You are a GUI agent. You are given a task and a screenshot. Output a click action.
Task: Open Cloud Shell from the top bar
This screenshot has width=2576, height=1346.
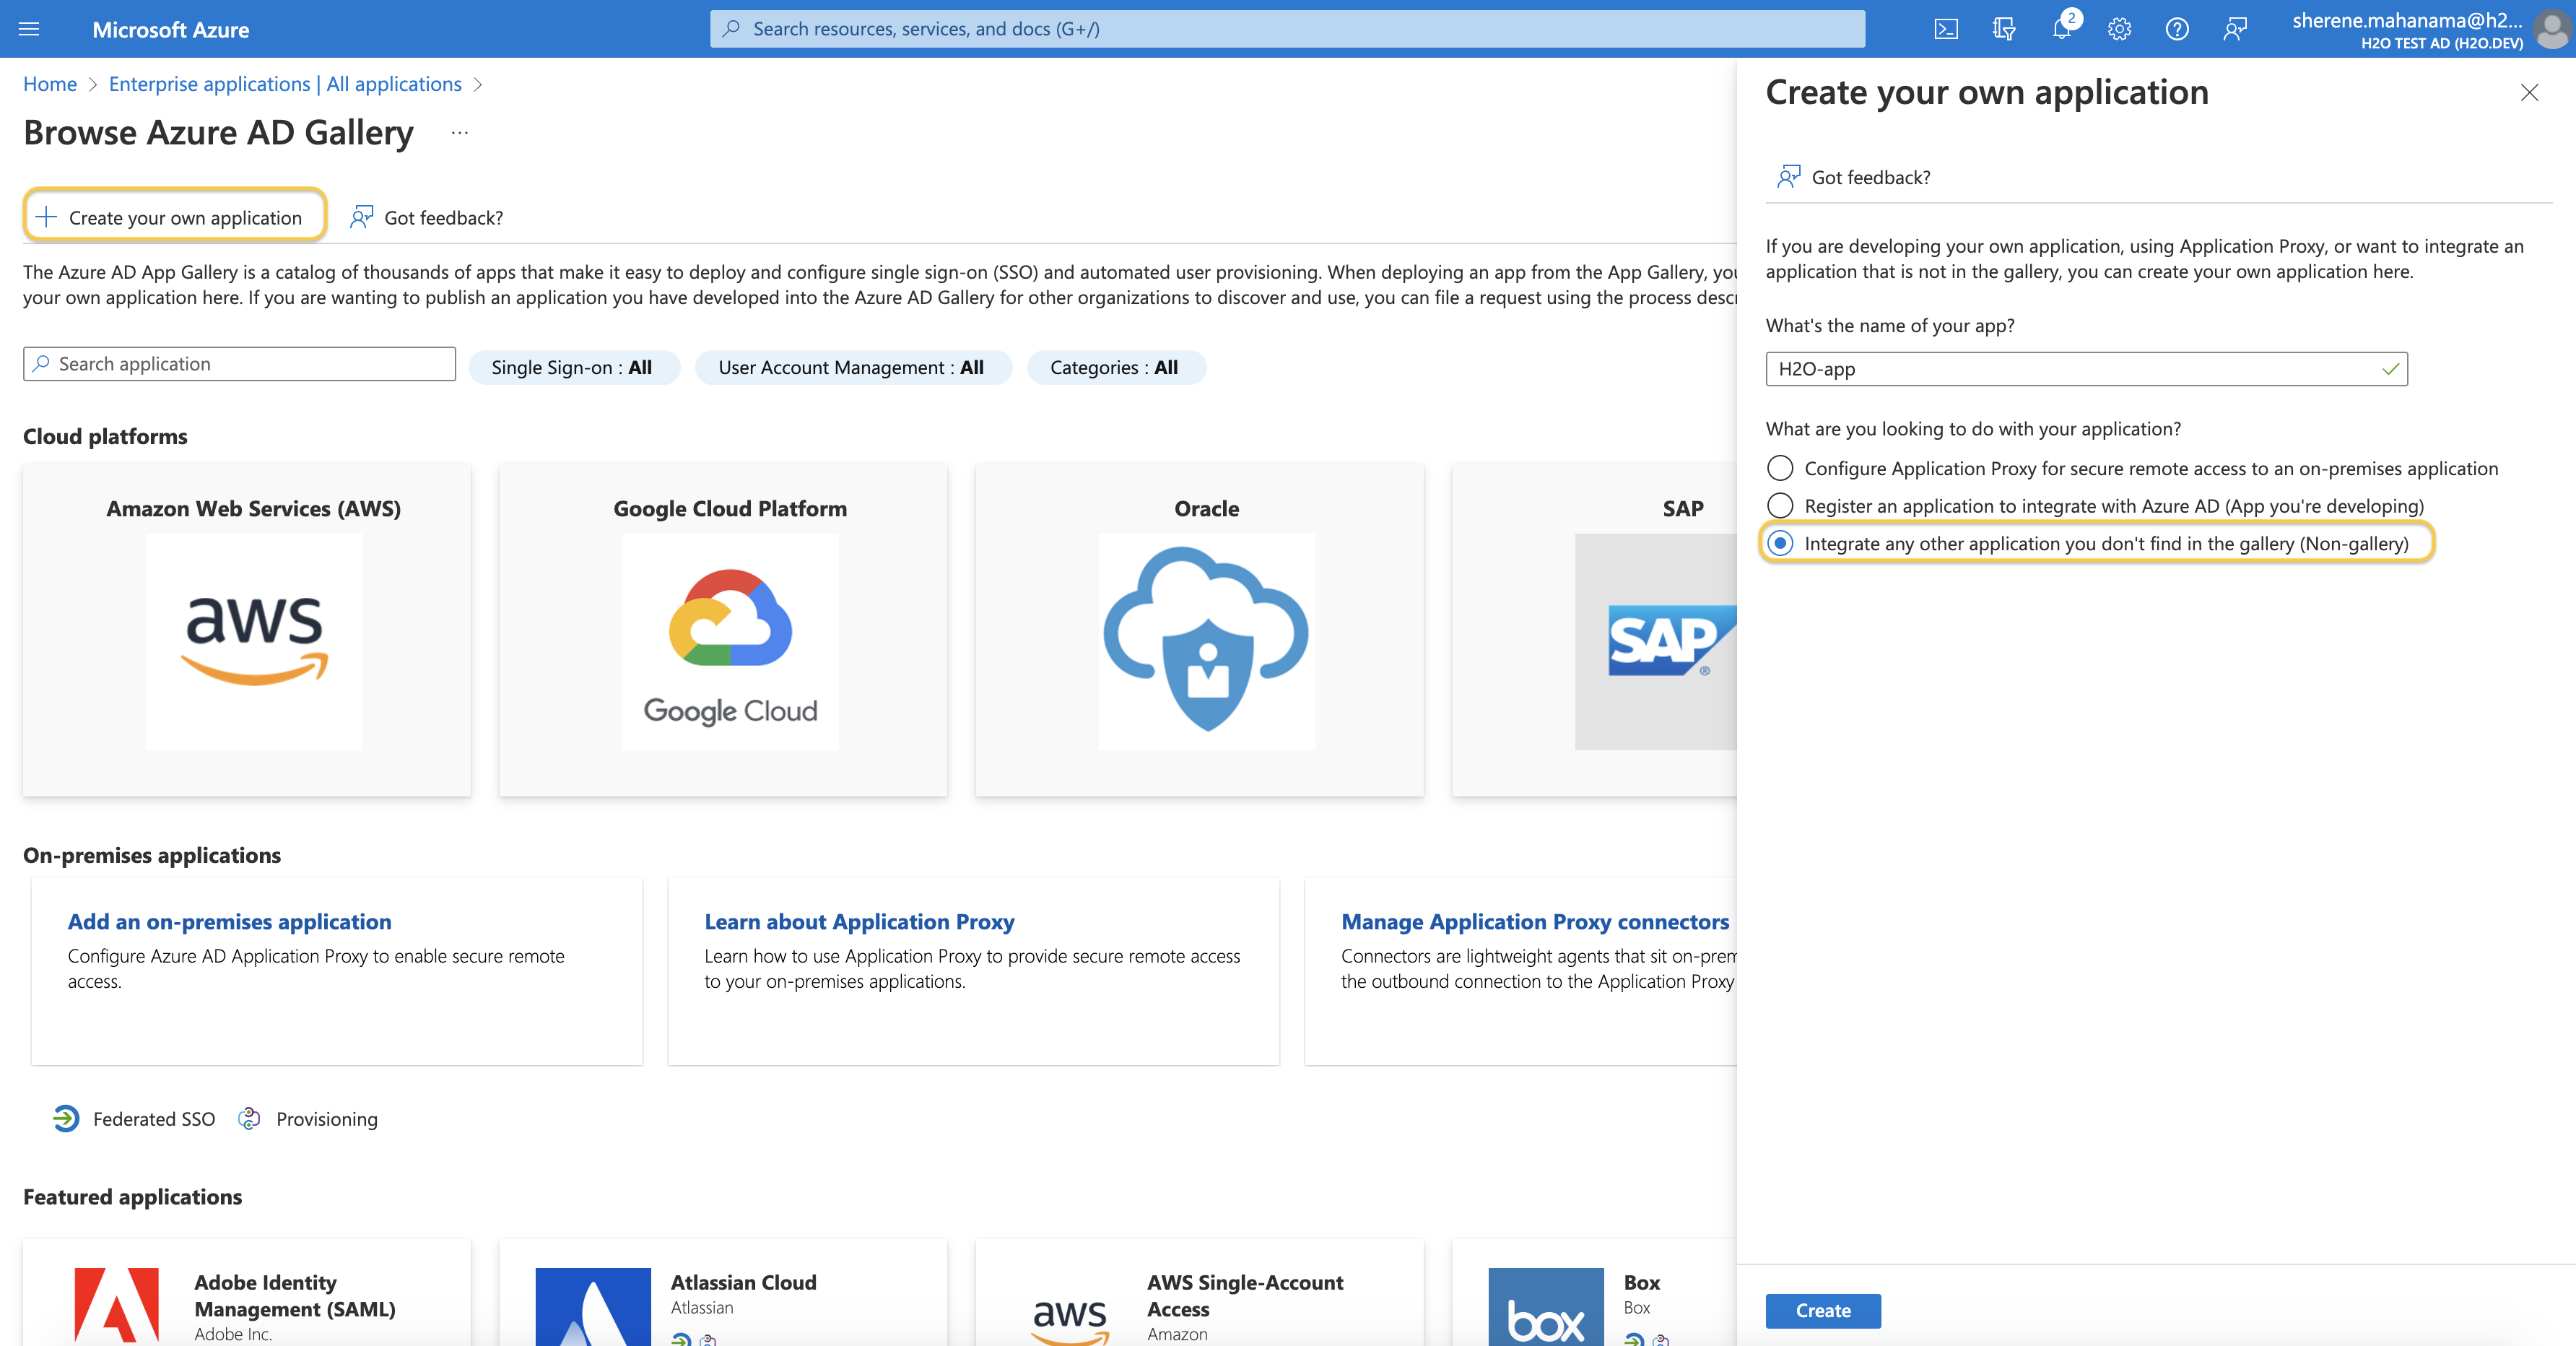click(1946, 29)
